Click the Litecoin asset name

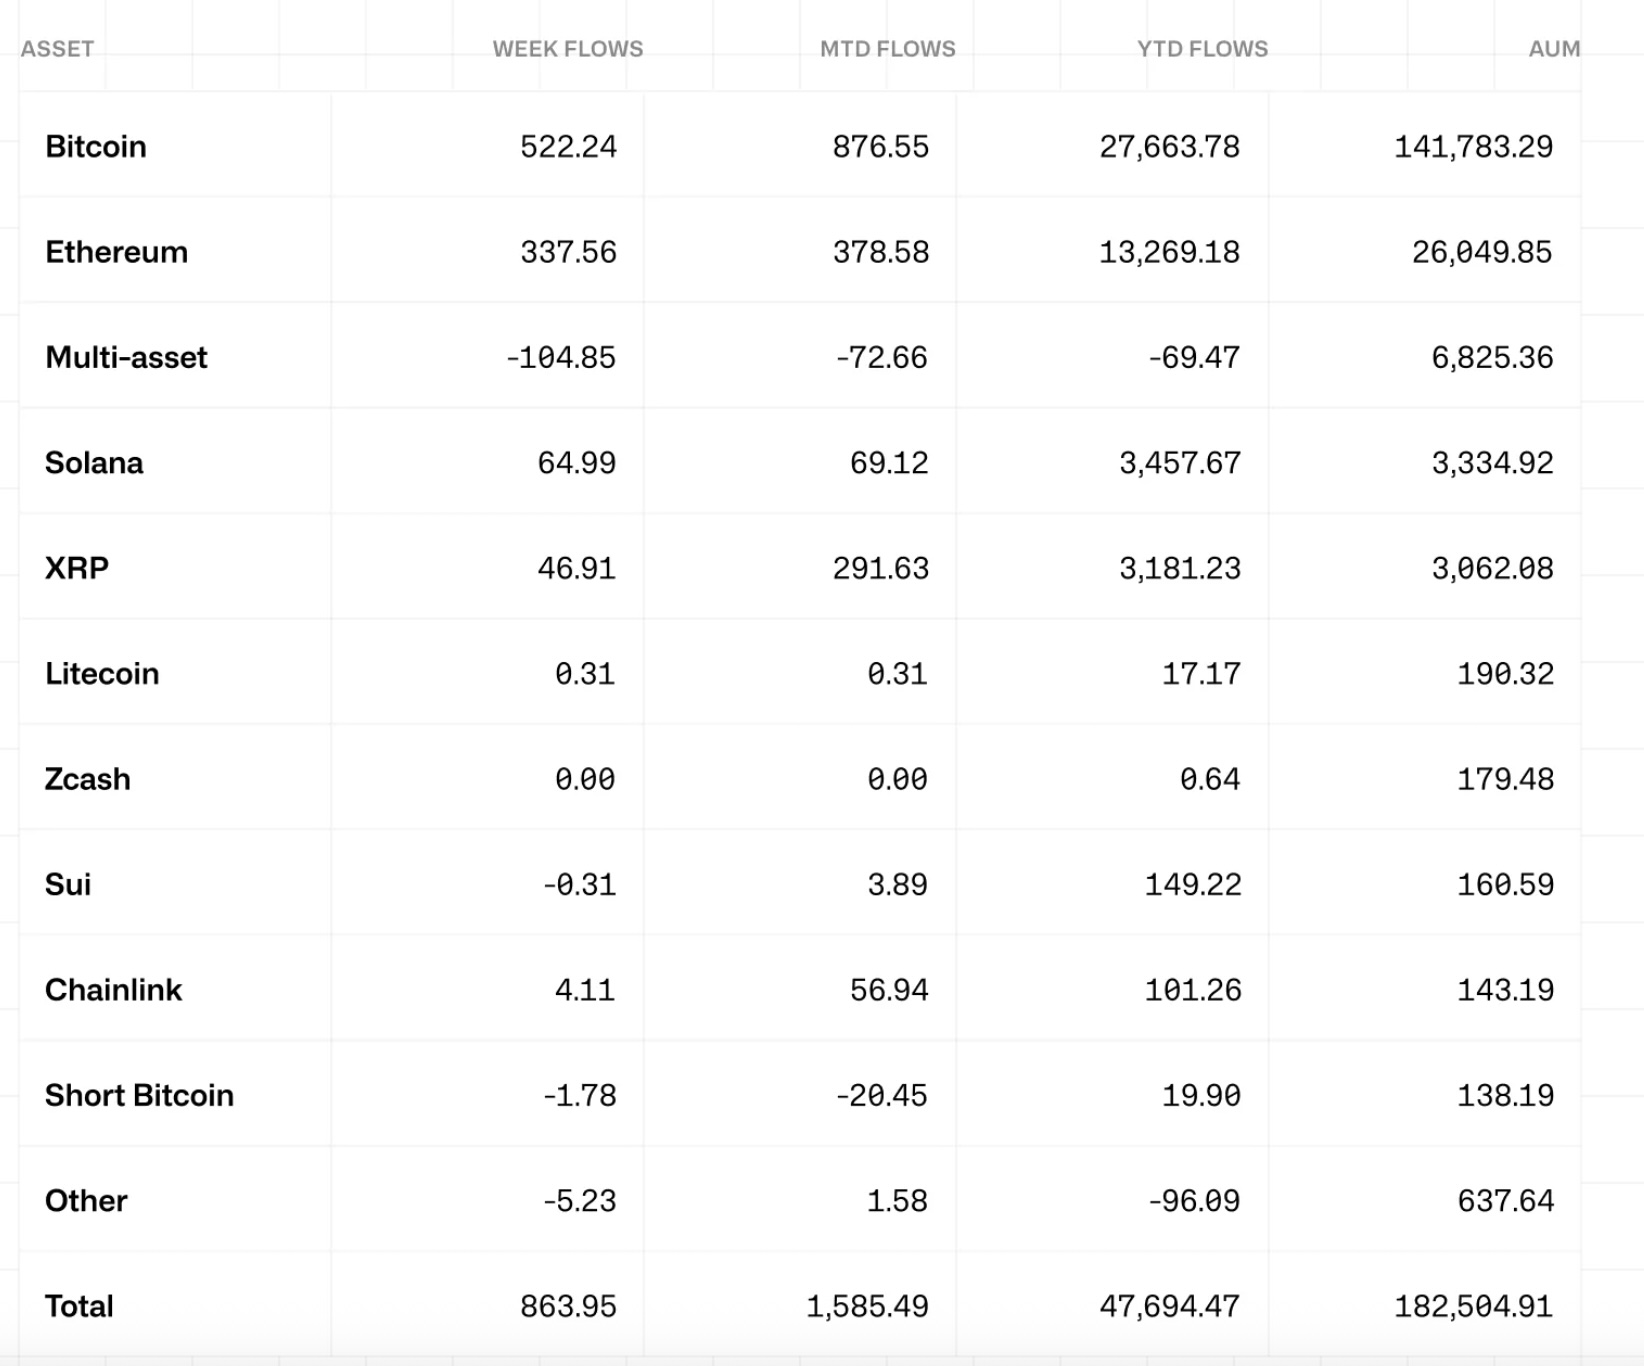102,674
